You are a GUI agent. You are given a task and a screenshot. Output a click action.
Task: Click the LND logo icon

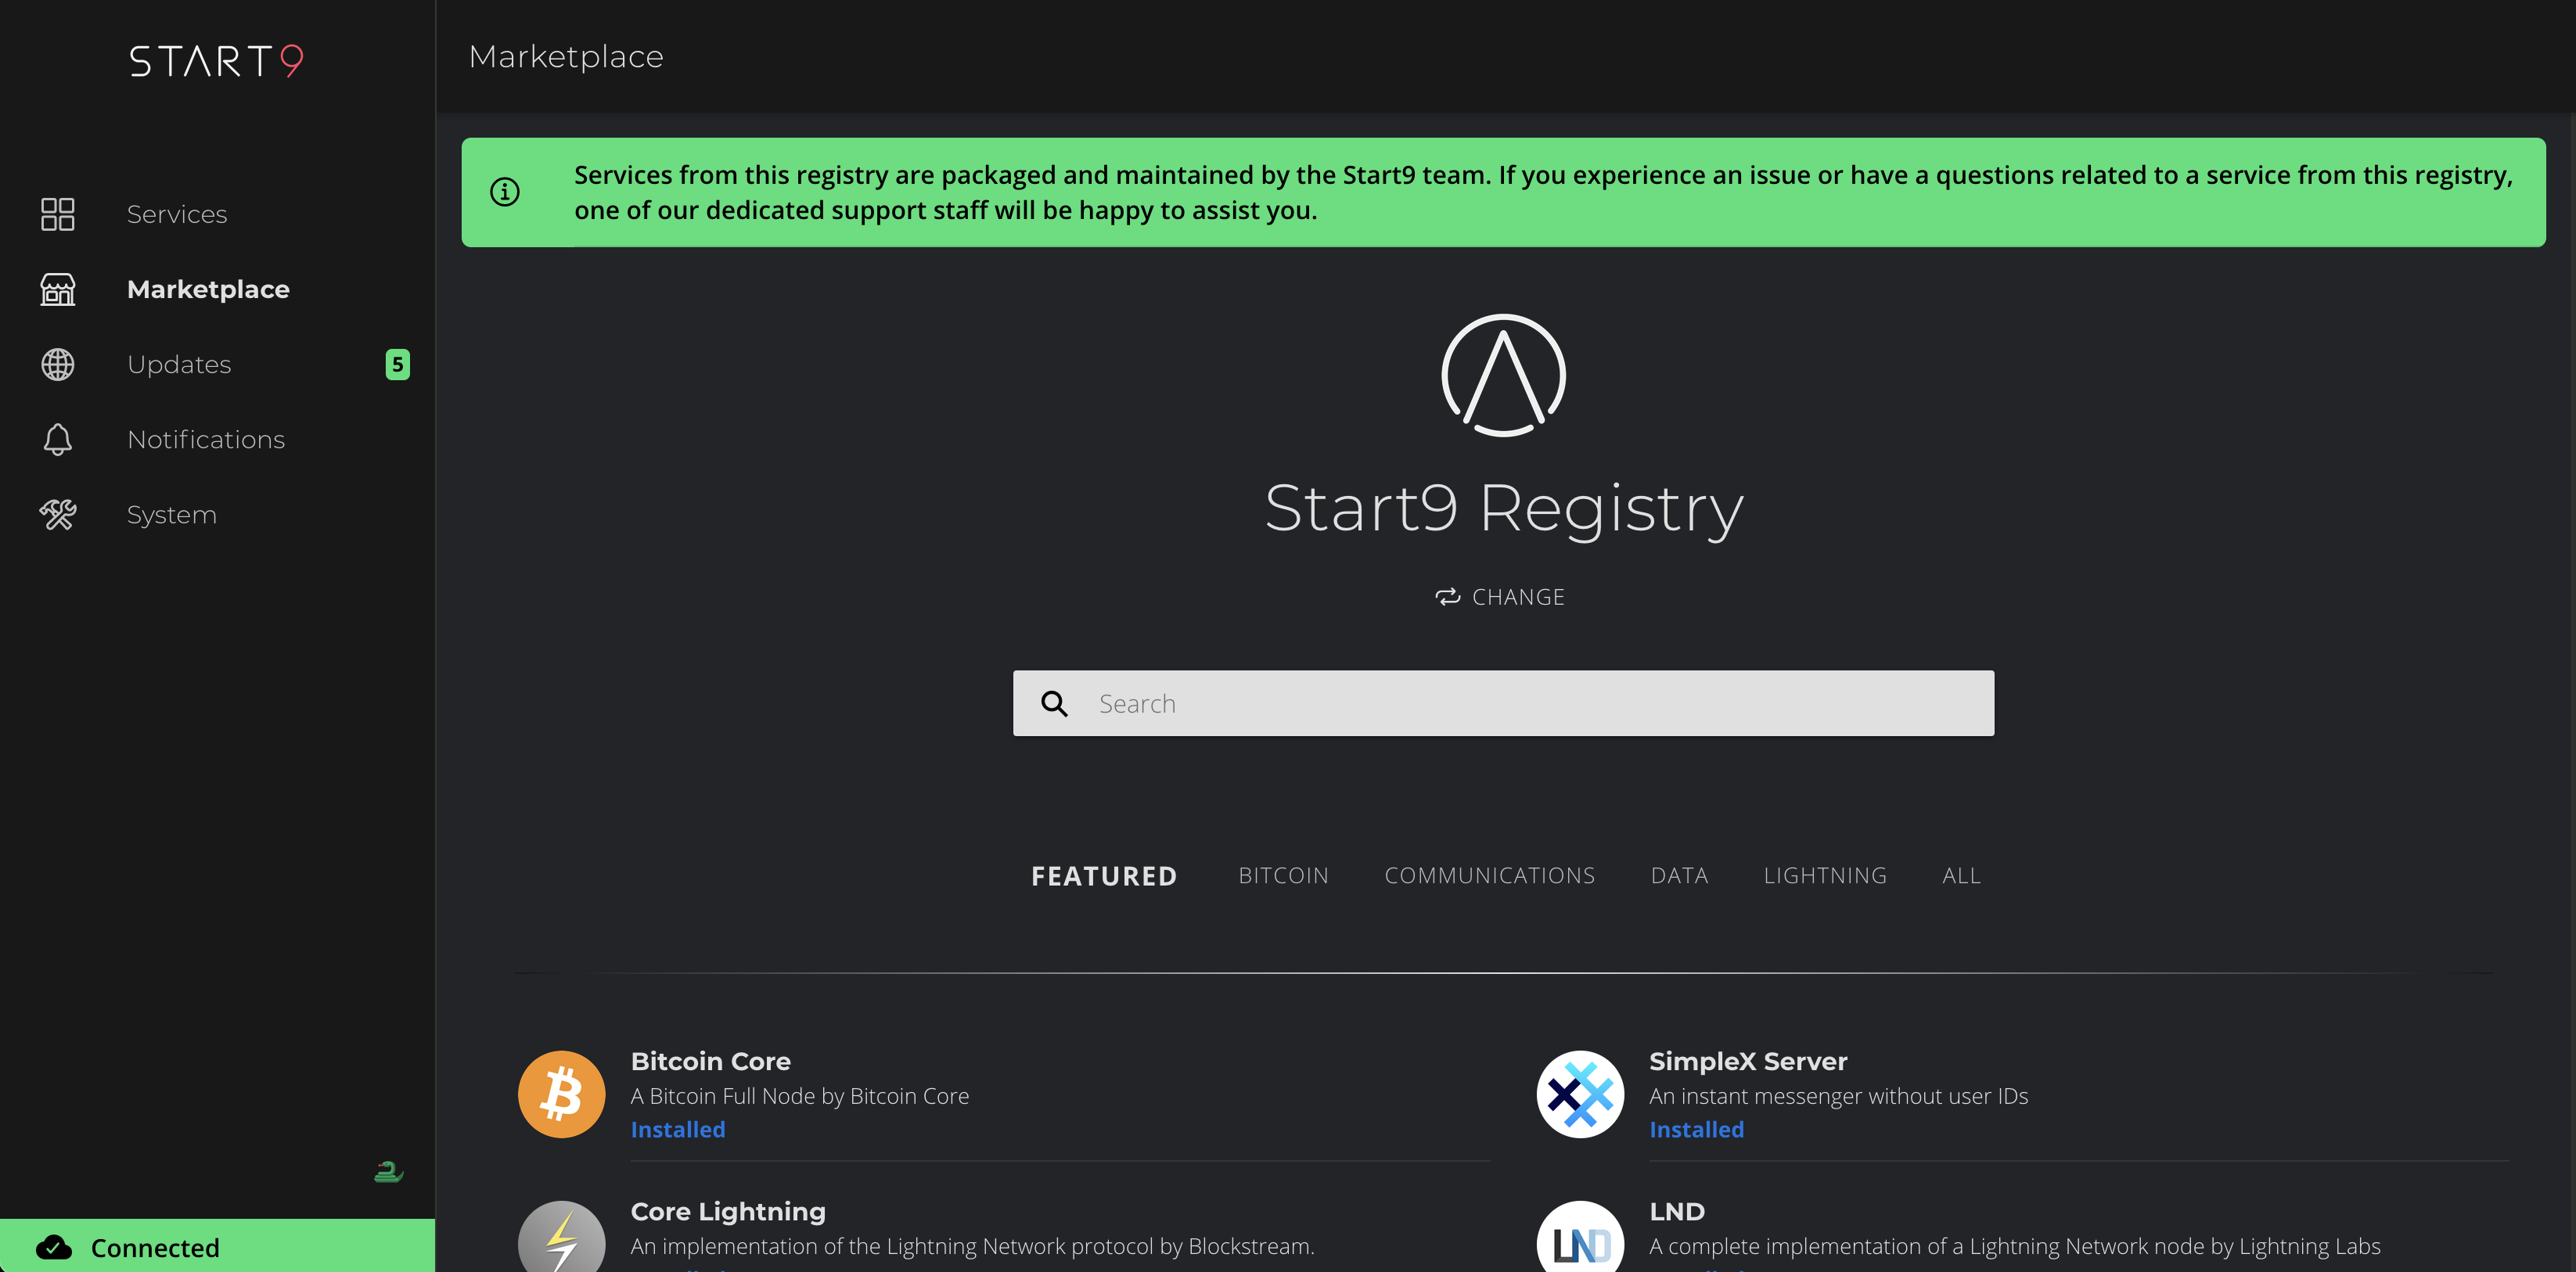click(x=1580, y=1243)
